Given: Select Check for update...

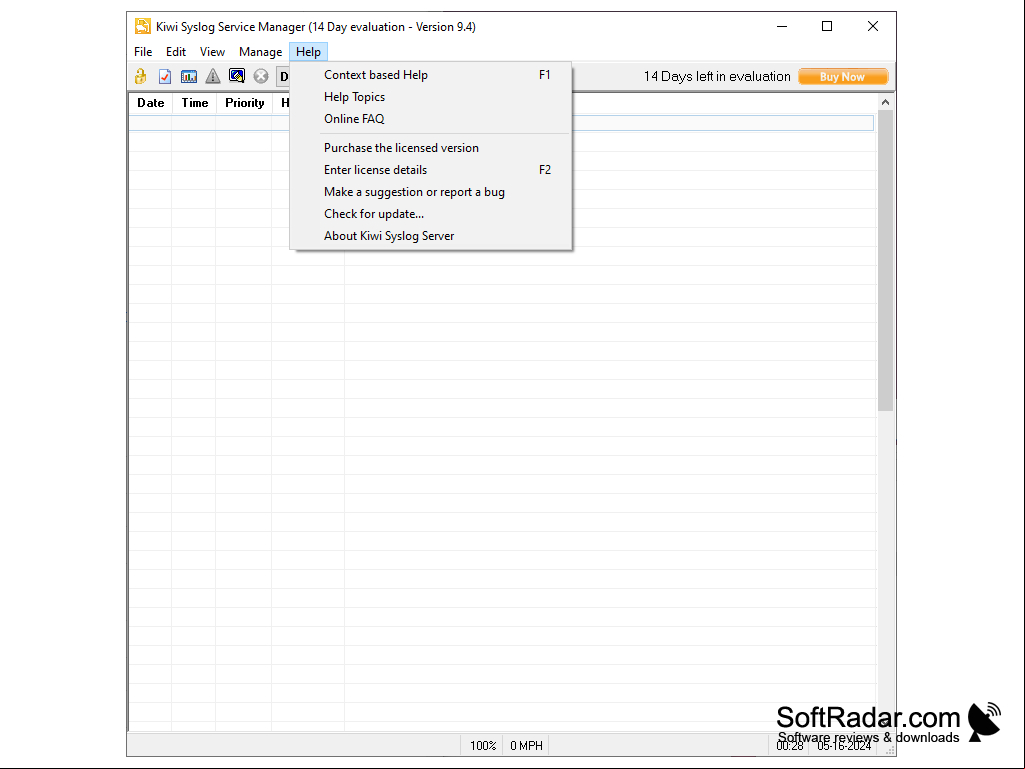Looking at the screenshot, I should point(431,214).
